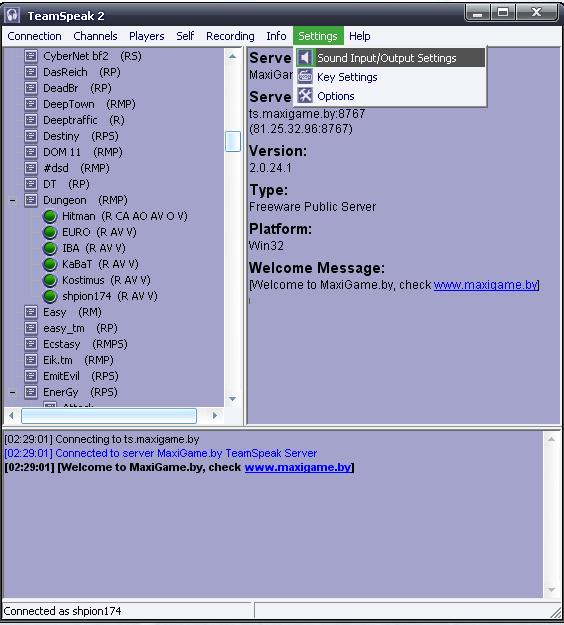This screenshot has width=564, height=625.
Task: Click the DT channel icon
Action: 31,184
